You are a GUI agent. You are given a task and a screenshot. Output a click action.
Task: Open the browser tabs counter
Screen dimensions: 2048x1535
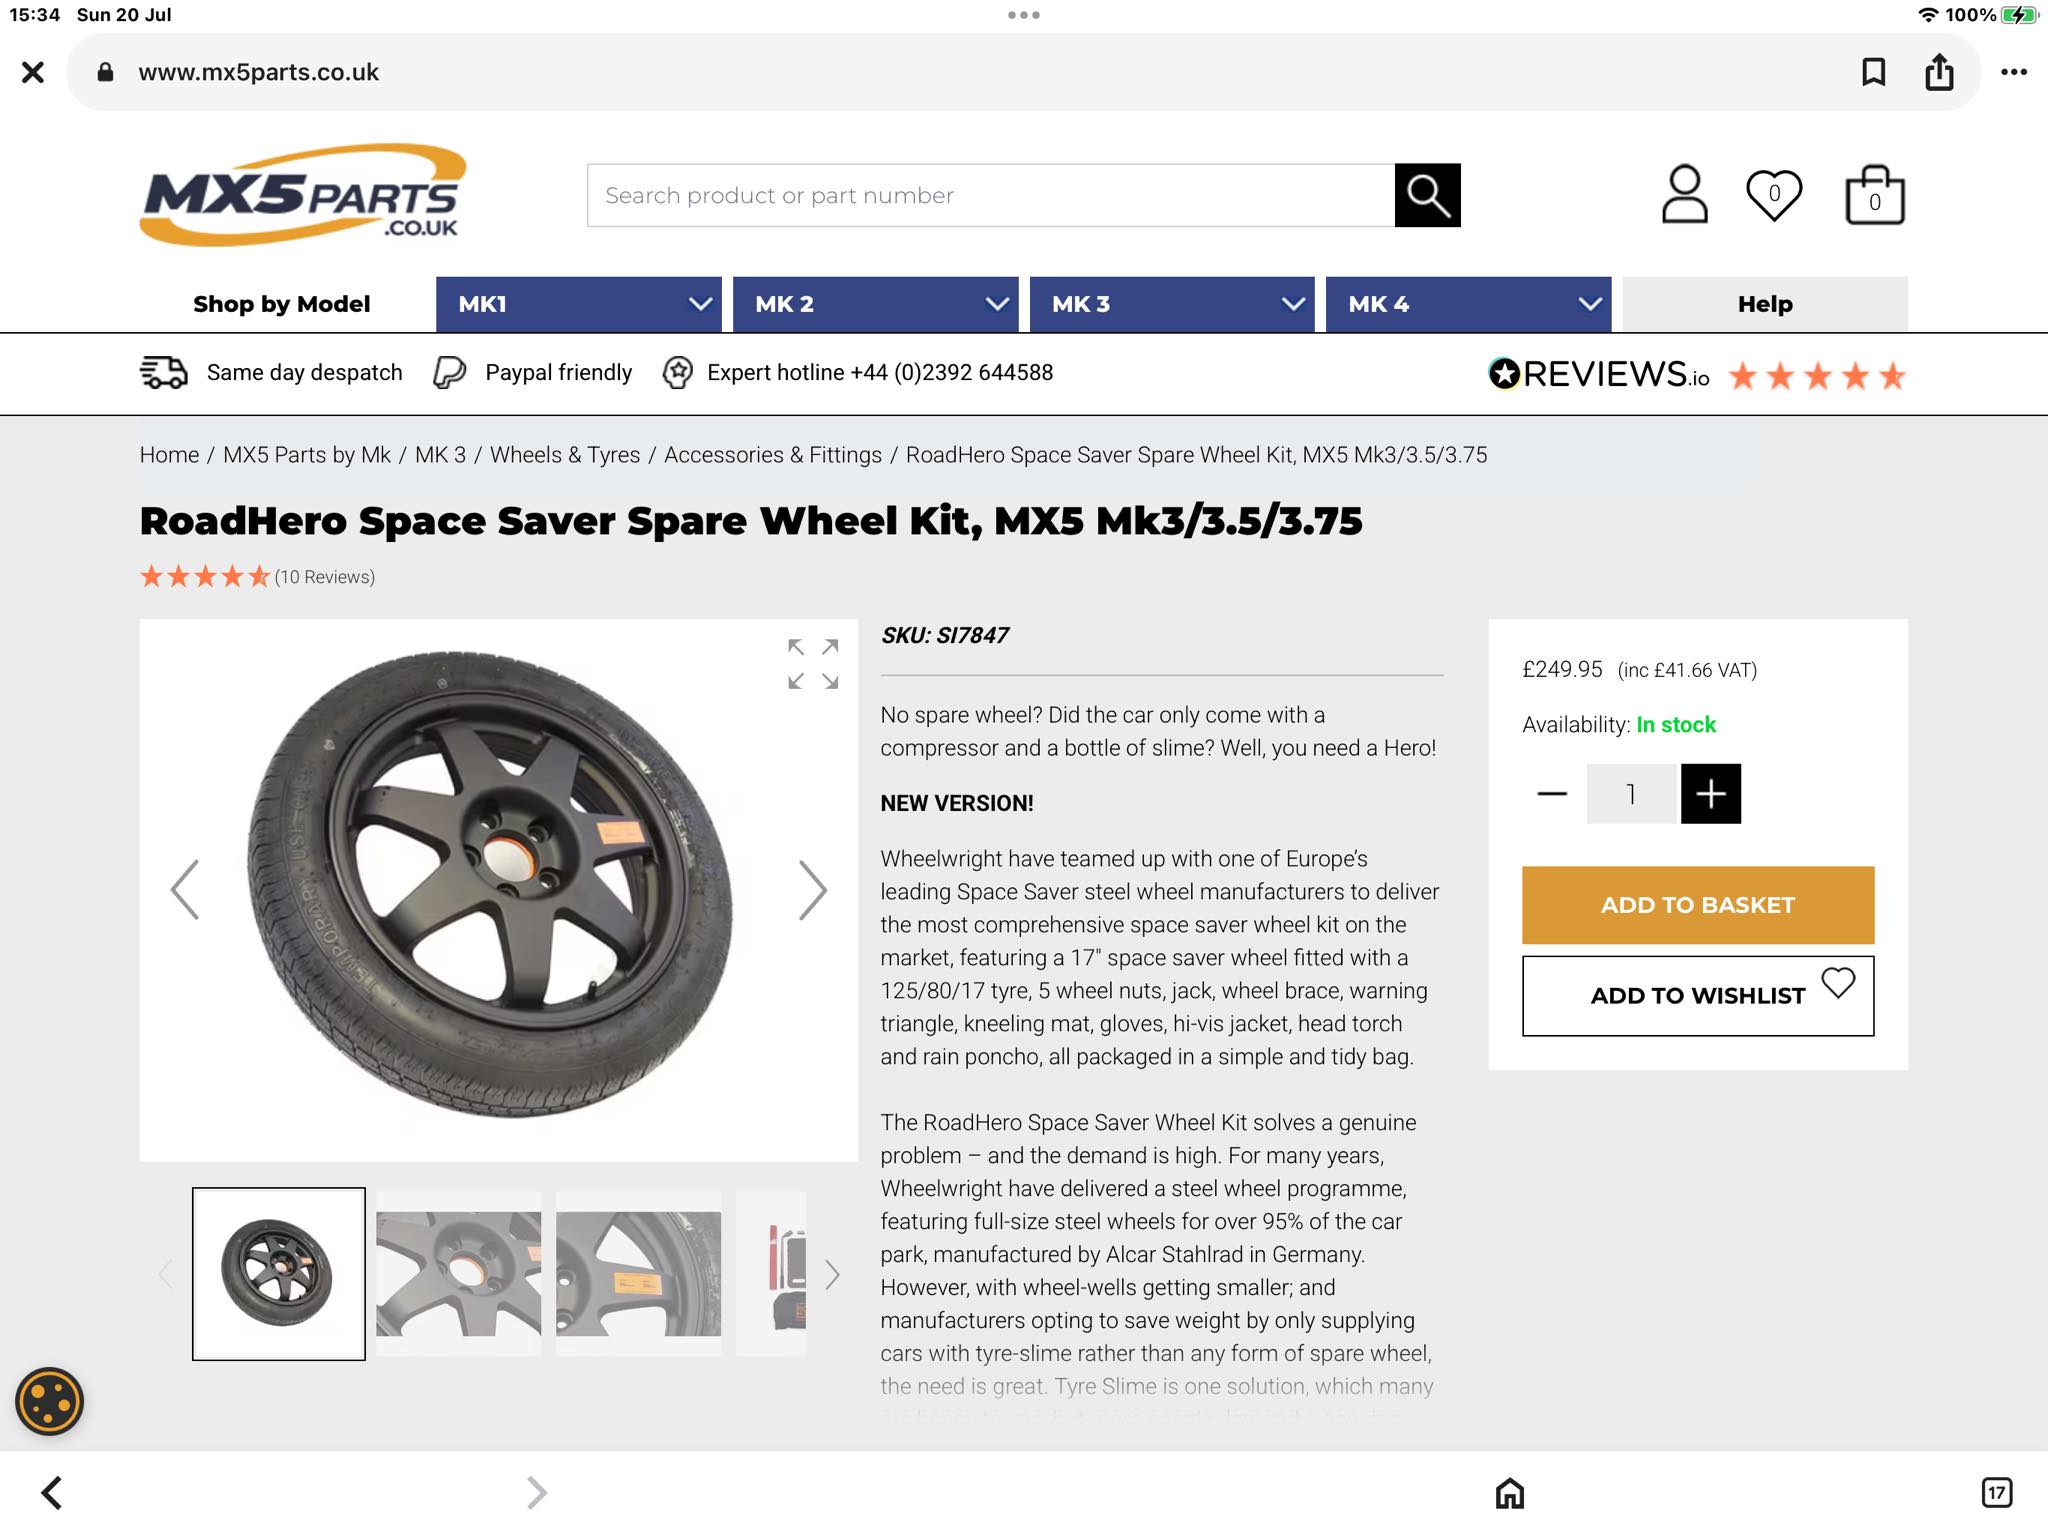1996,1493
